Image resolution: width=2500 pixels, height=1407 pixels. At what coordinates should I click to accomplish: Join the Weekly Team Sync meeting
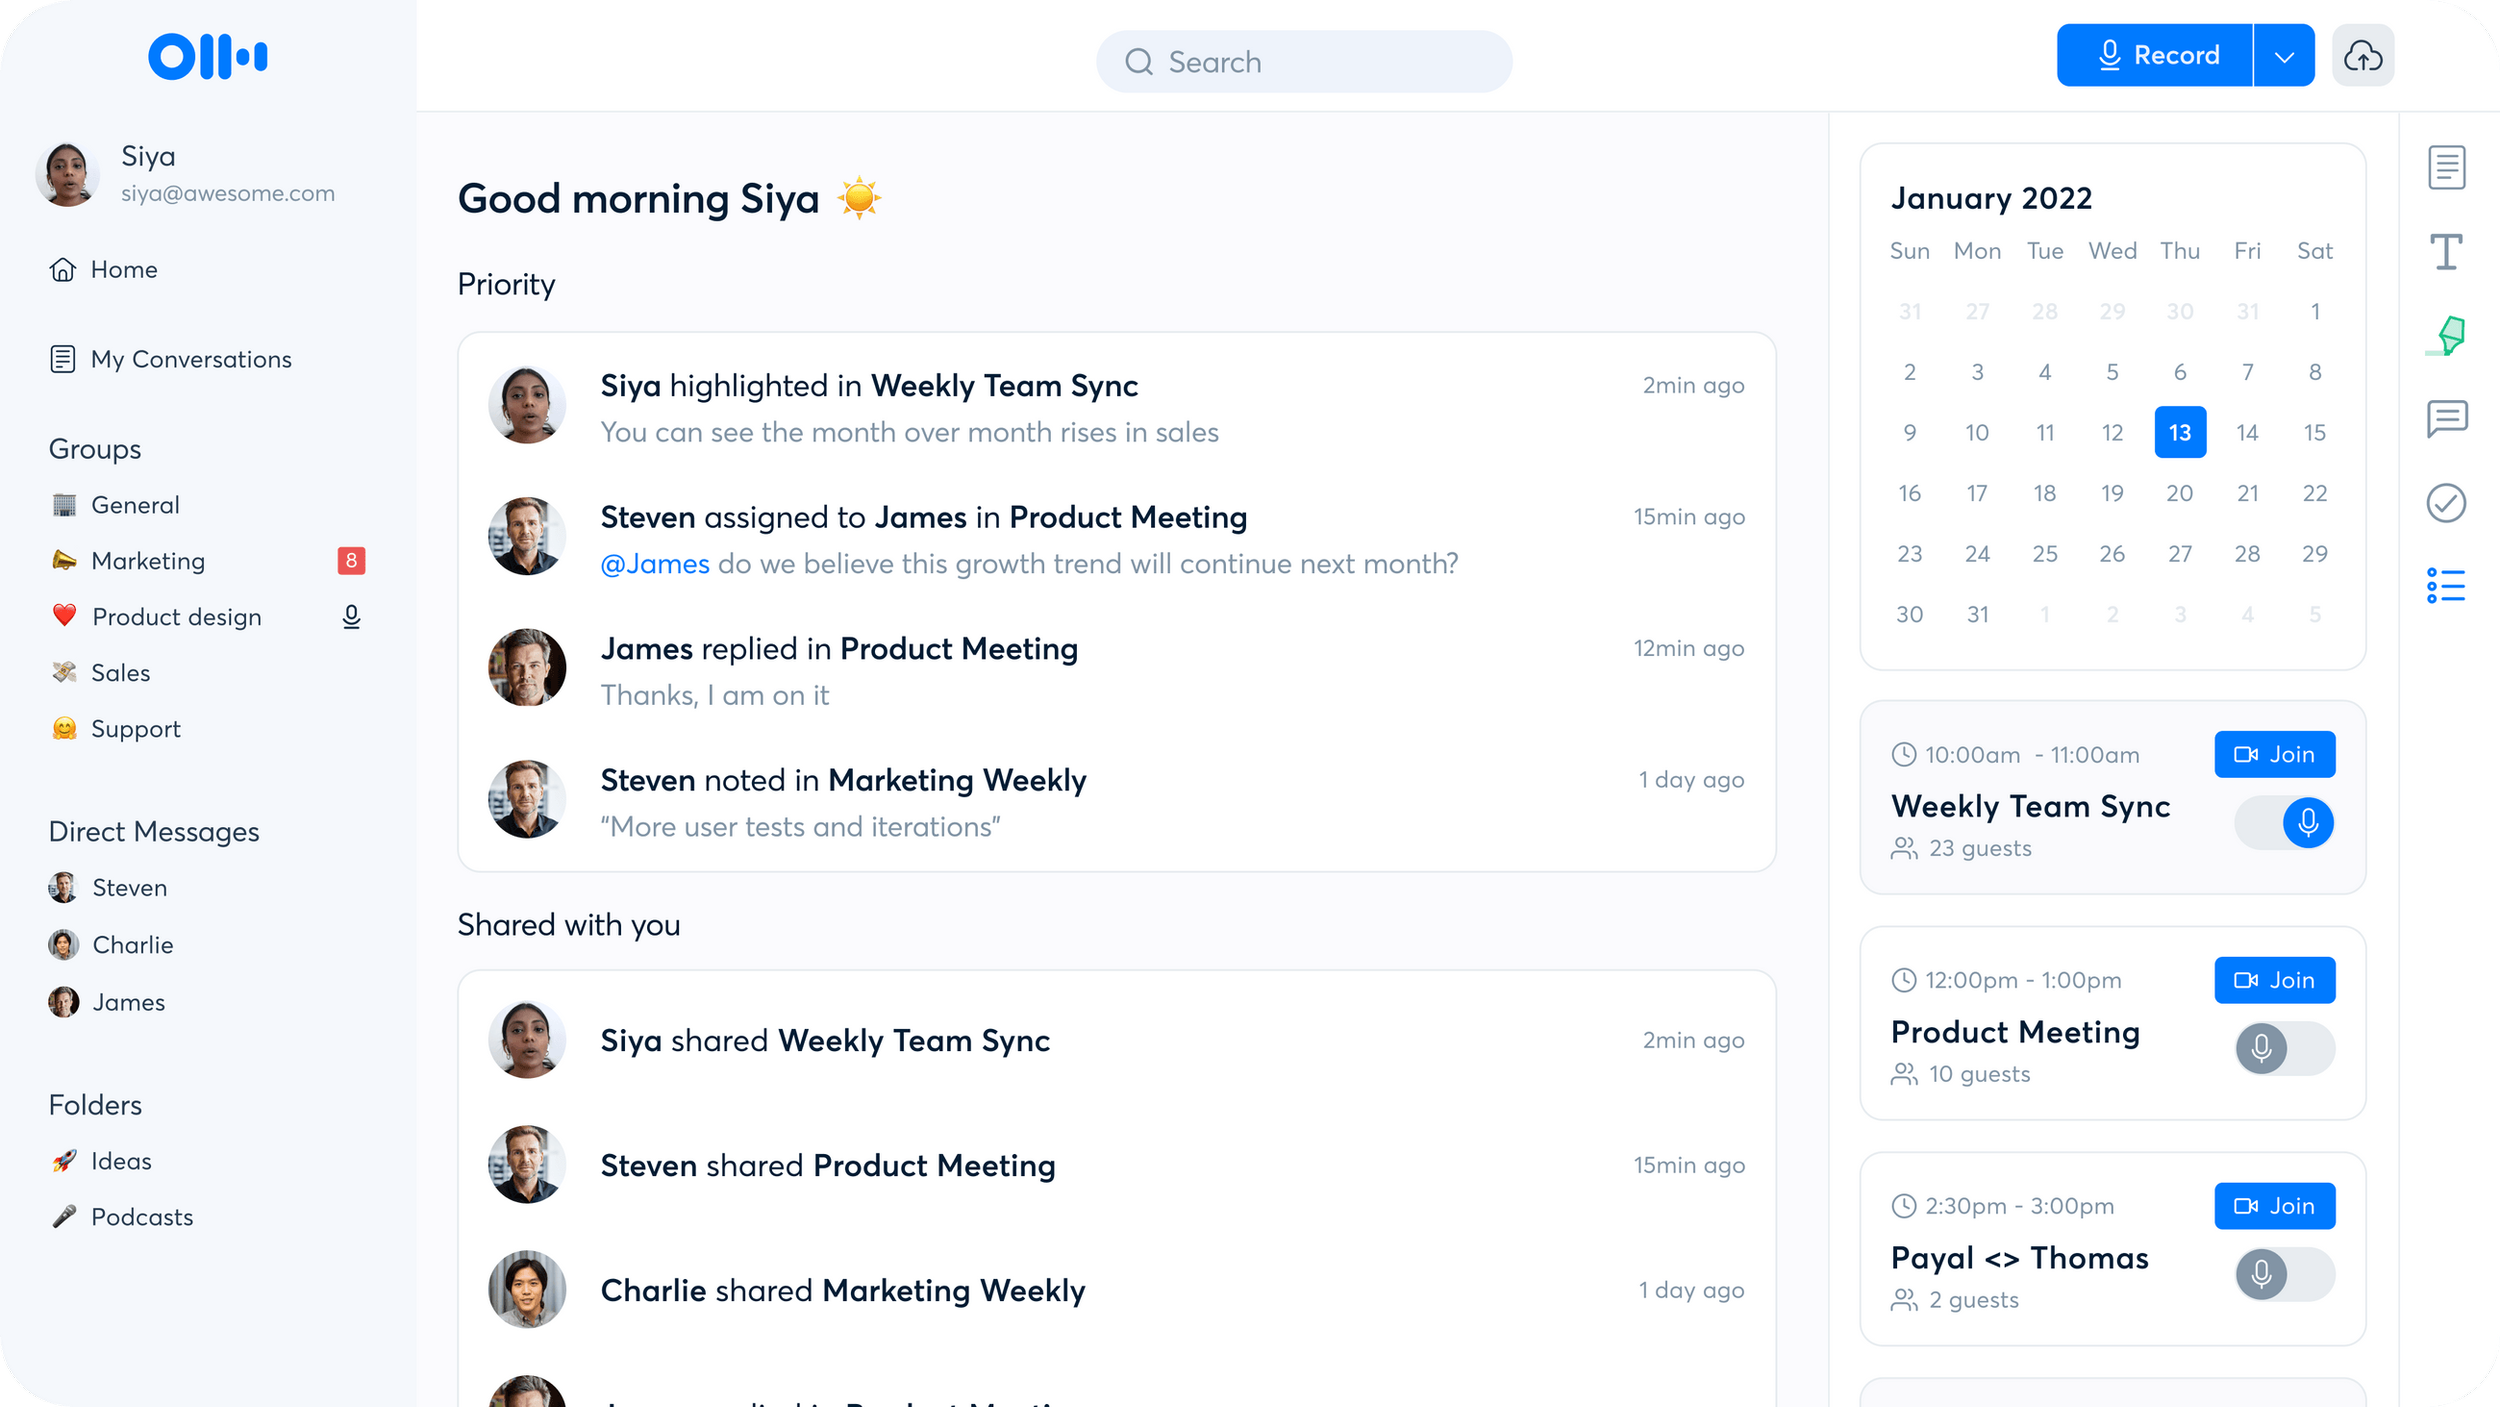[x=2274, y=754]
